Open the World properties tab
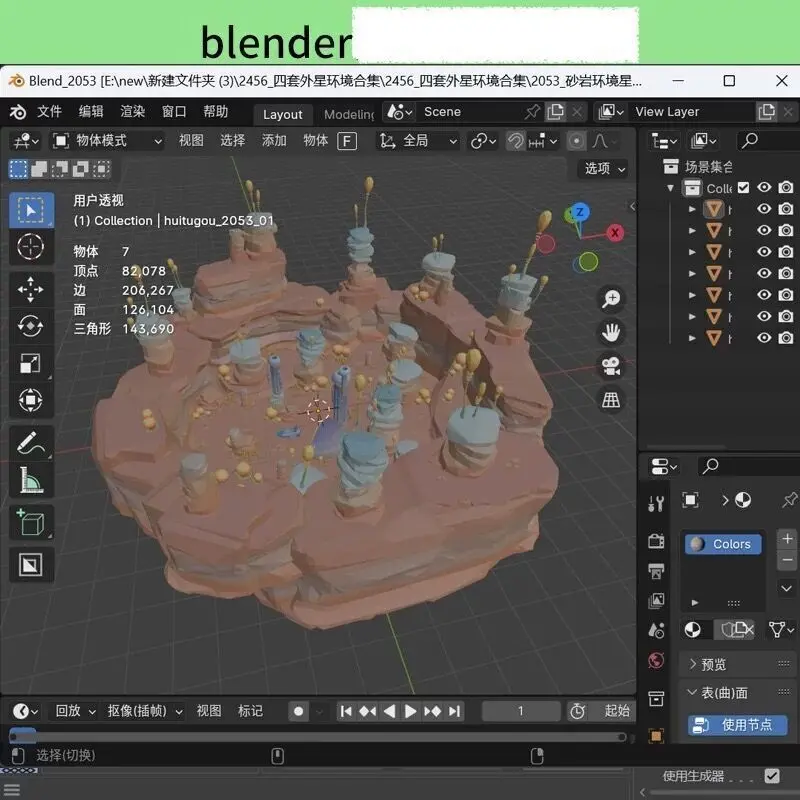The image size is (800, 800). (x=656, y=661)
